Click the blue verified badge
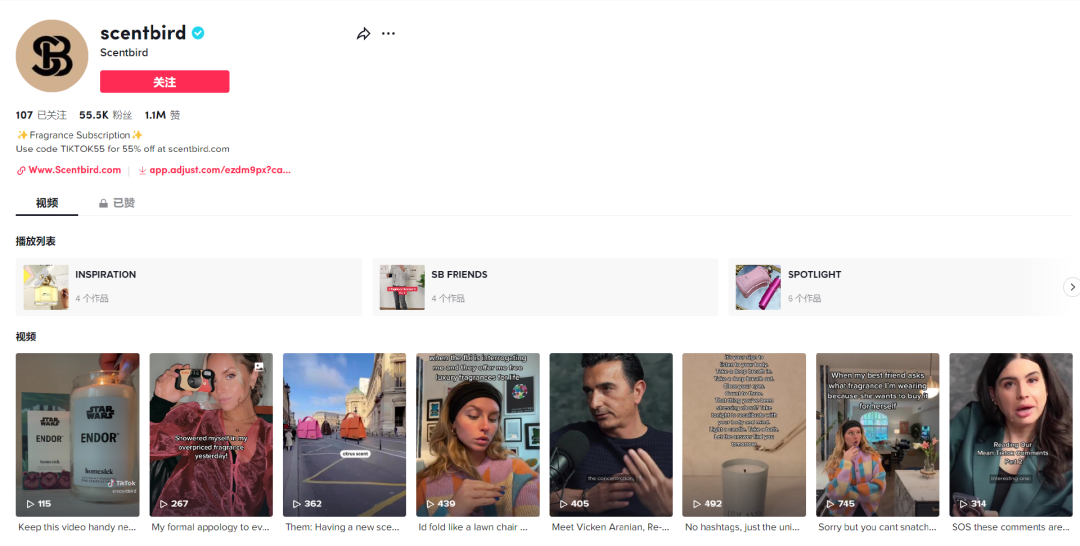Screen dimensions: 1080x546 pyautogui.click(x=198, y=32)
